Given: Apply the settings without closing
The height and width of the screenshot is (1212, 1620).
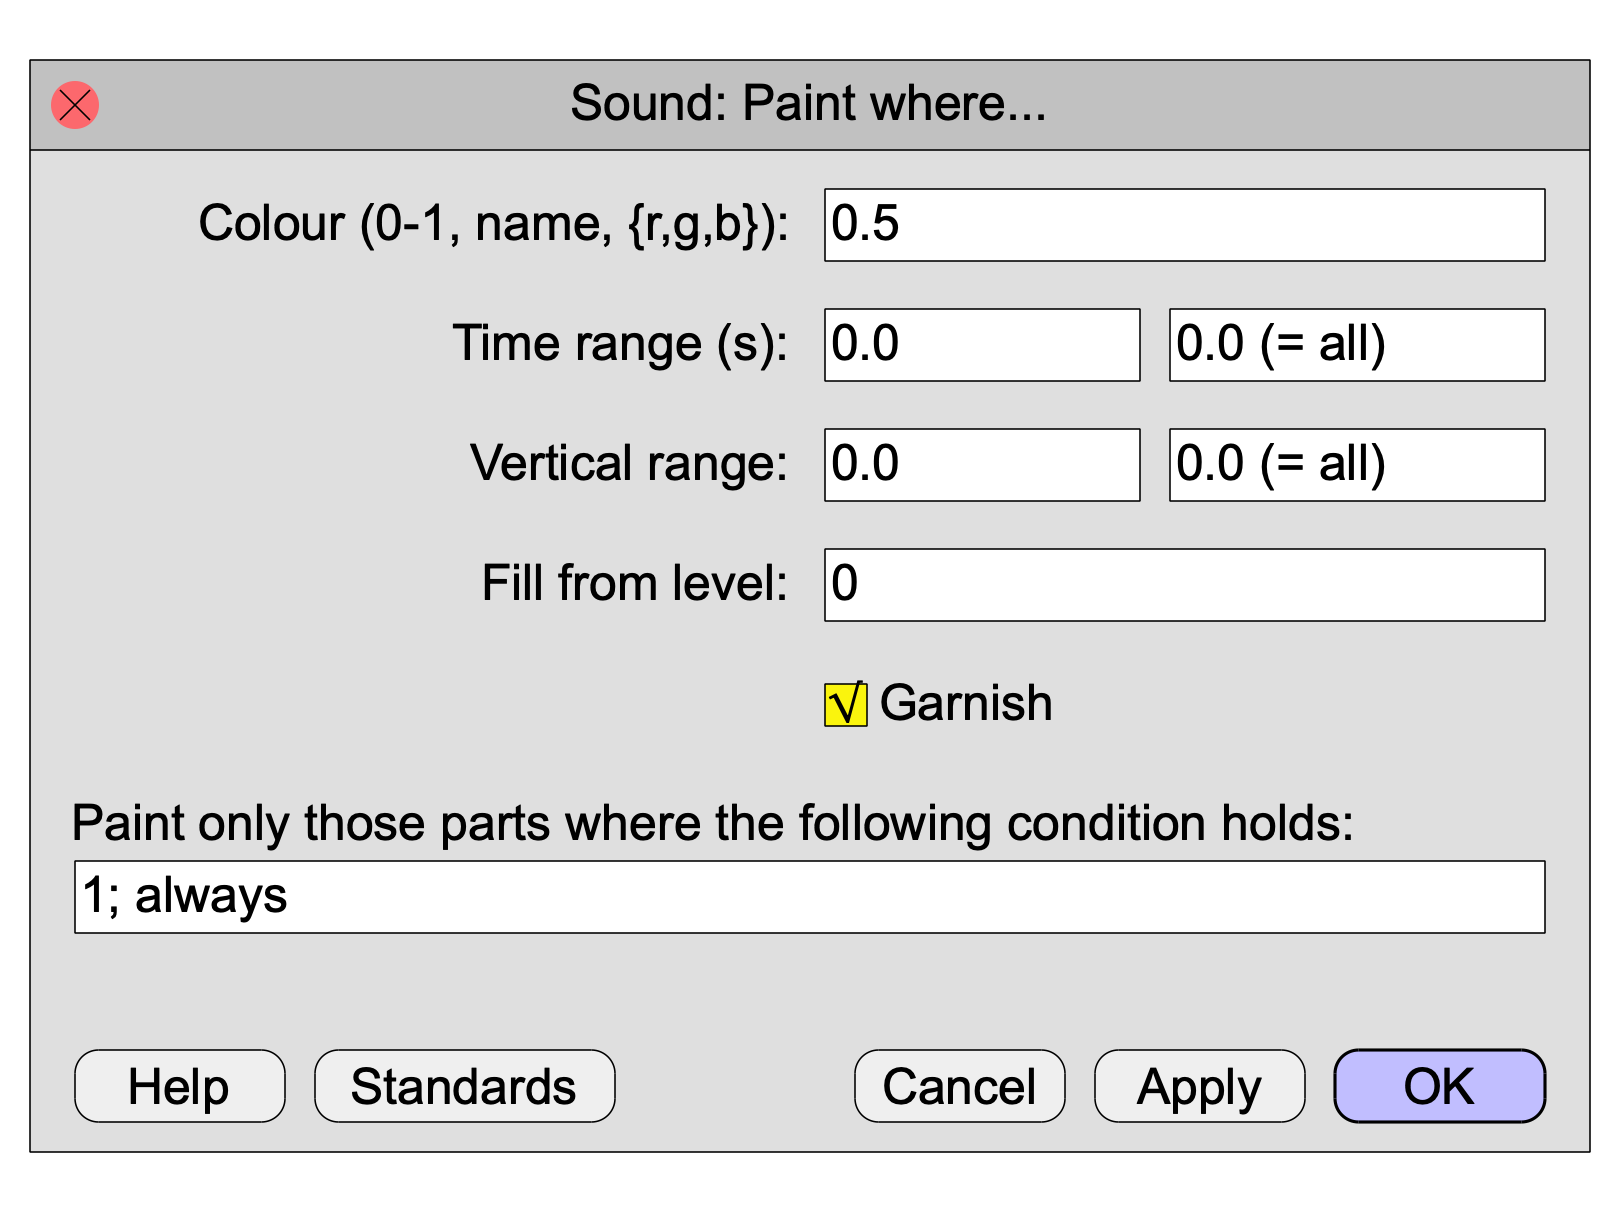Looking at the screenshot, I should pyautogui.click(x=1200, y=1086).
